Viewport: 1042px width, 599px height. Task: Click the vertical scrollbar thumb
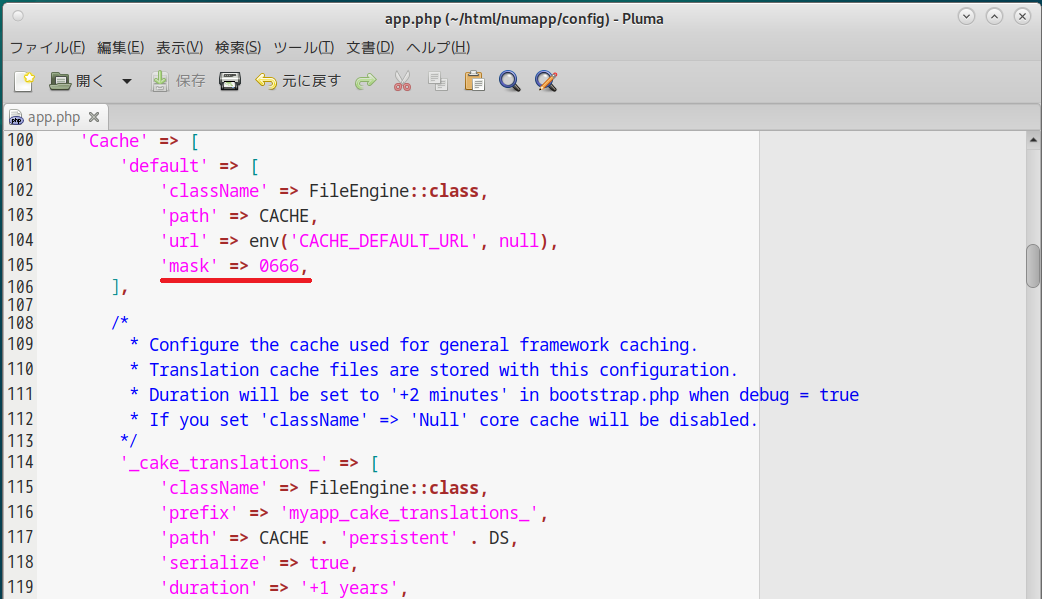point(1033,265)
